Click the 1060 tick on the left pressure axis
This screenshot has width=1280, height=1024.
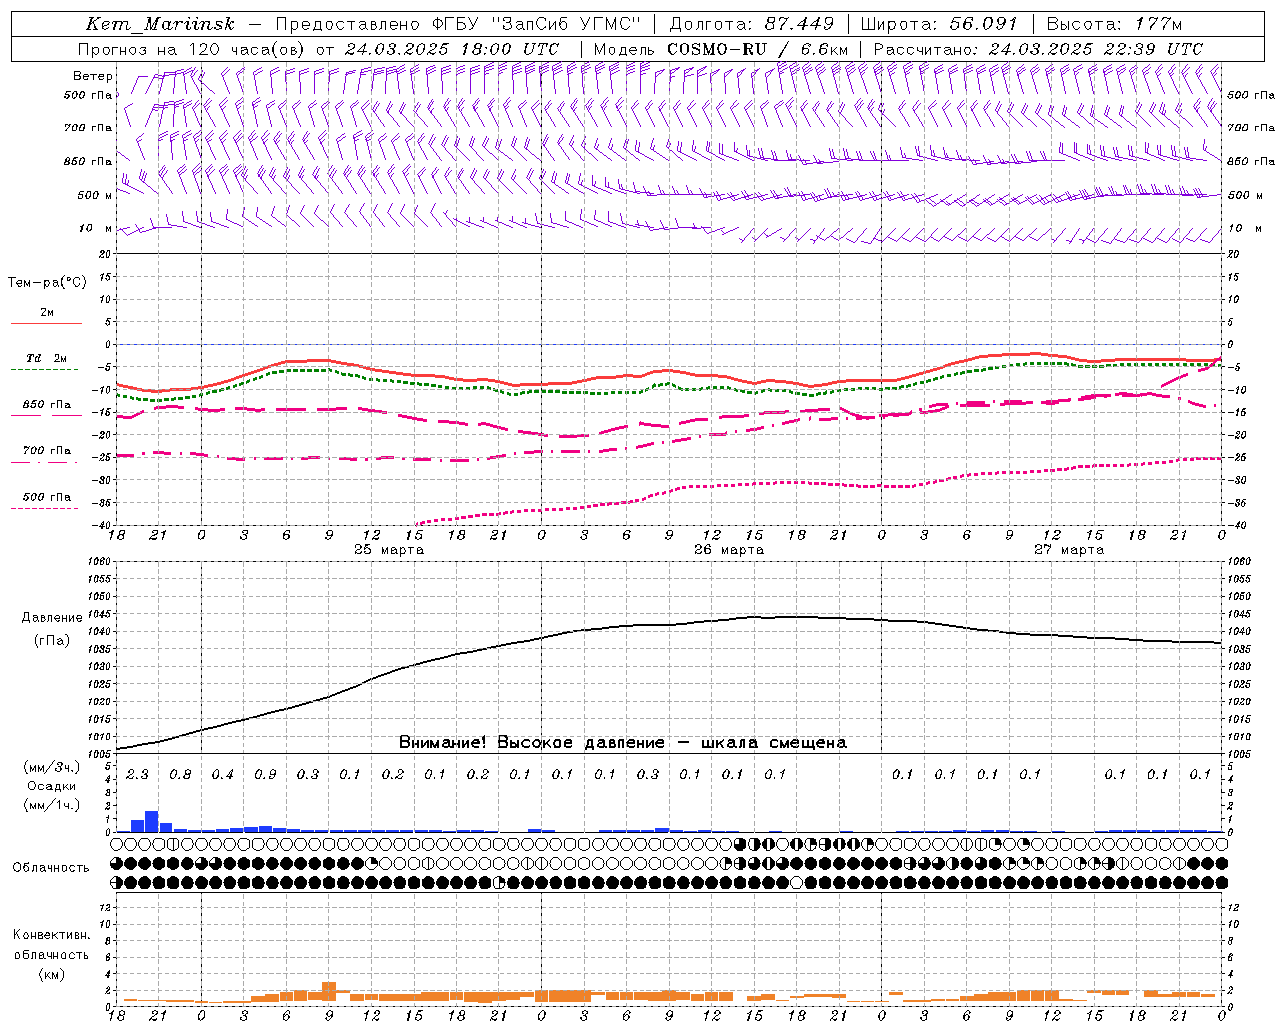(100, 562)
